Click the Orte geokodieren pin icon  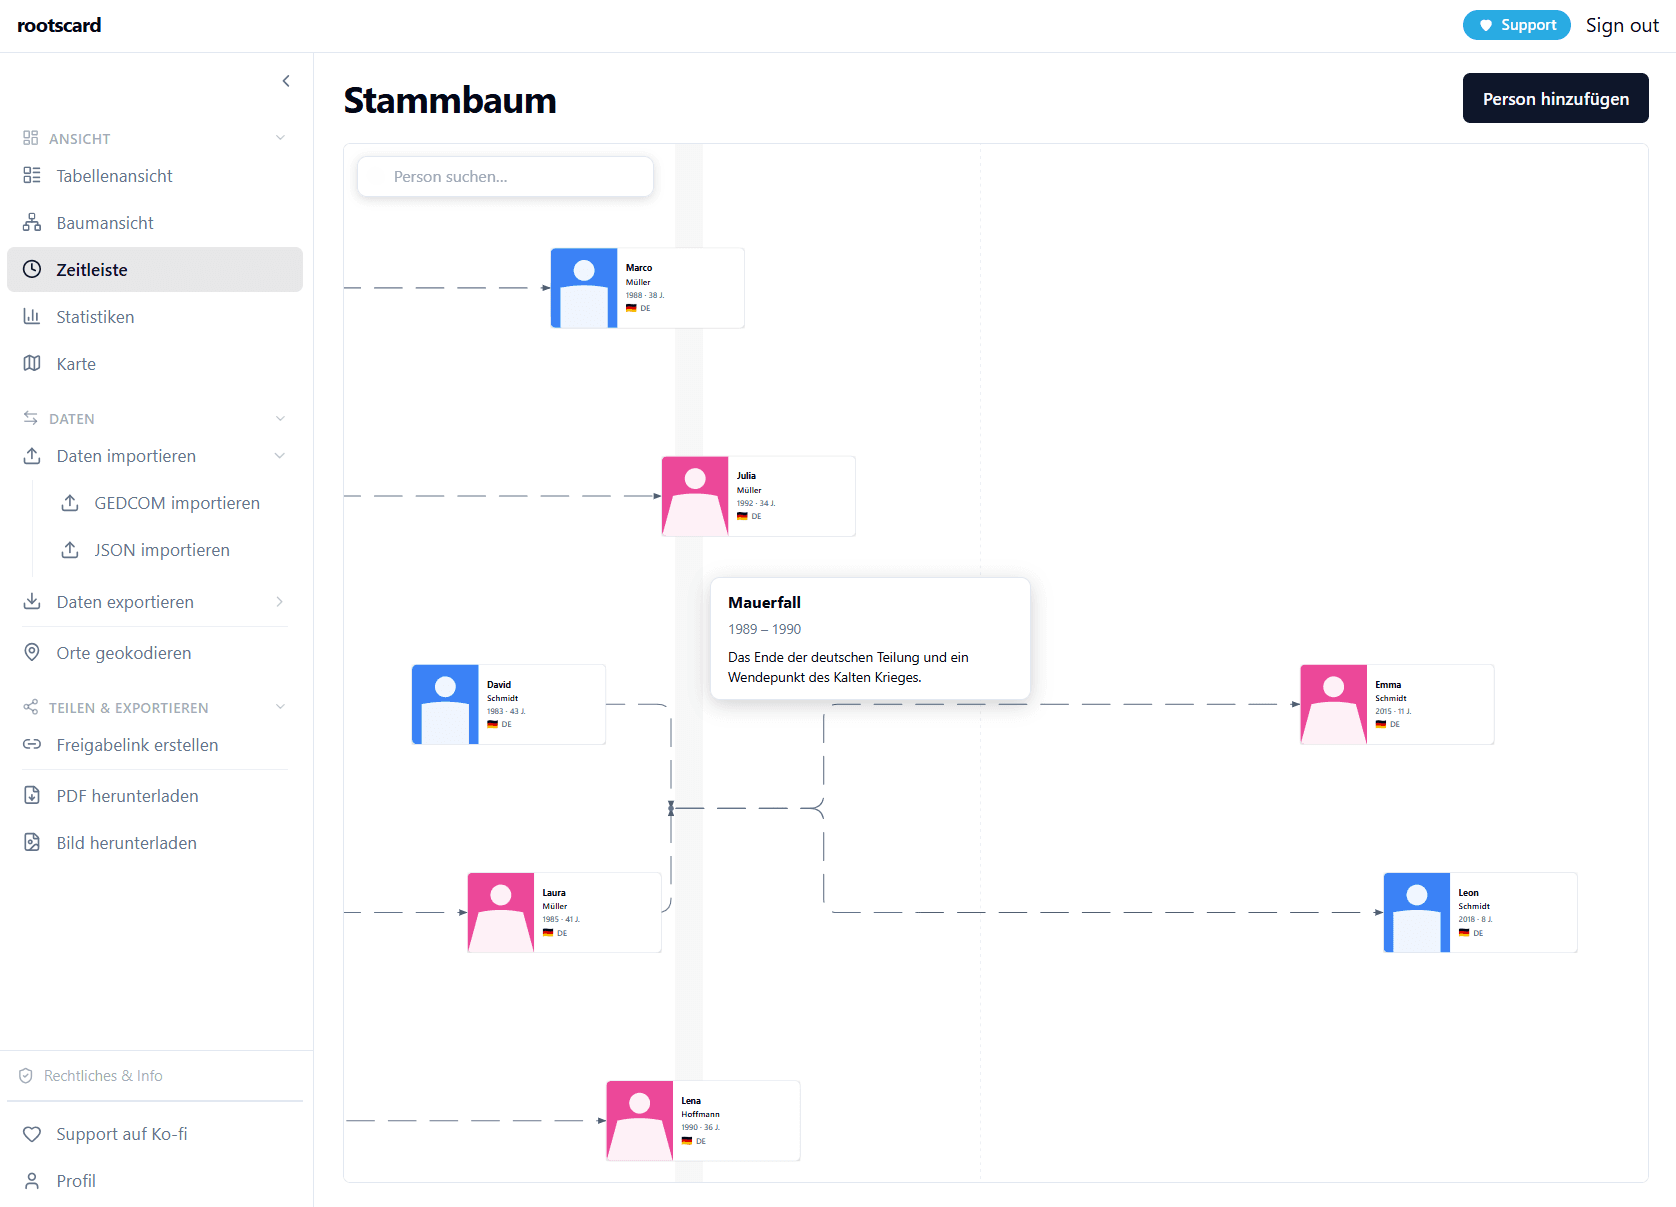coord(32,653)
